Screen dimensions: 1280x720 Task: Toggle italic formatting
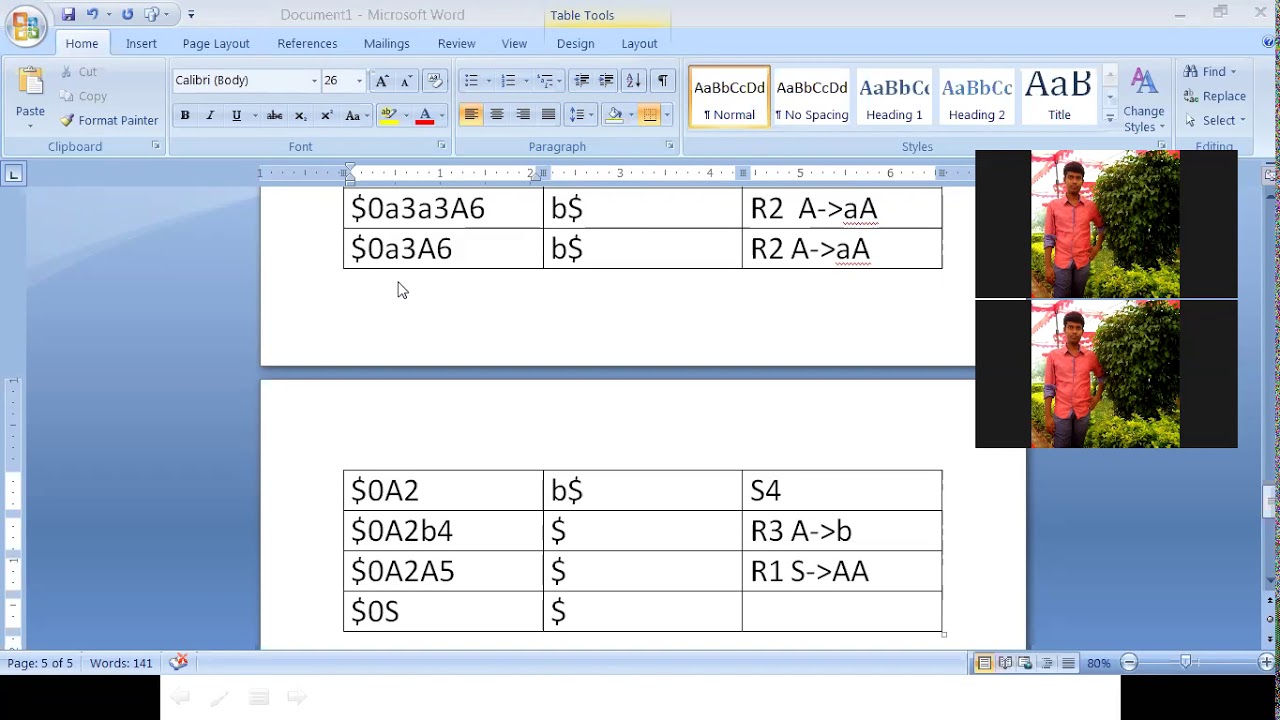point(210,116)
